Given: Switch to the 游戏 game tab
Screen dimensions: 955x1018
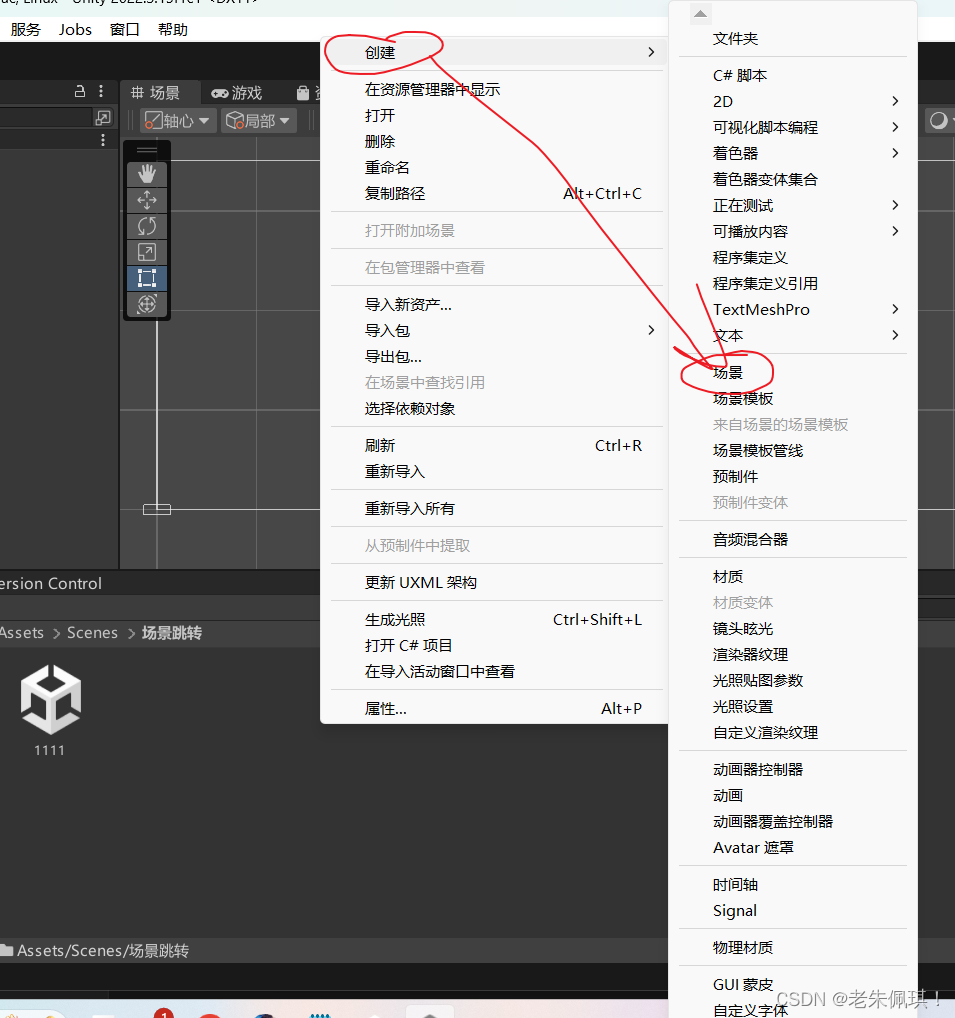Looking at the screenshot, I should tap(237, 93).
